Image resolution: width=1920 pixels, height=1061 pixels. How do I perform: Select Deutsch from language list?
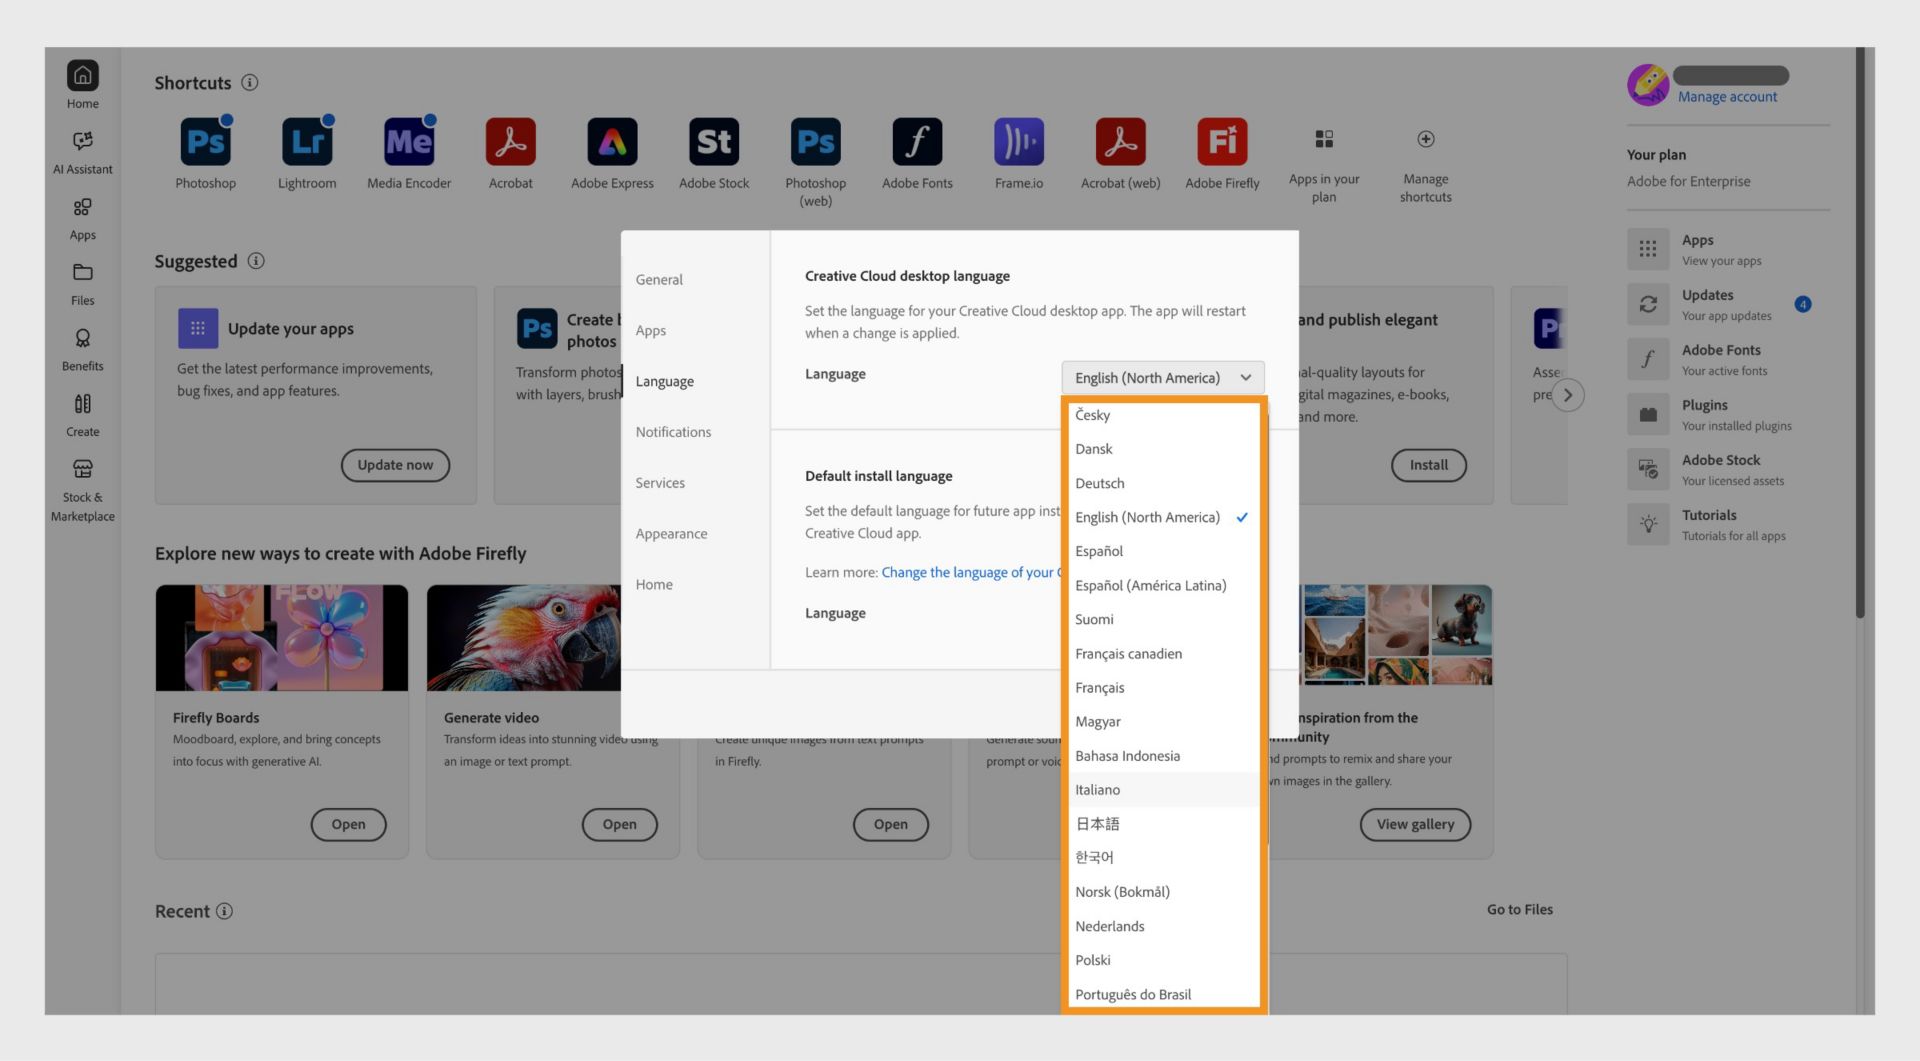1162,483
